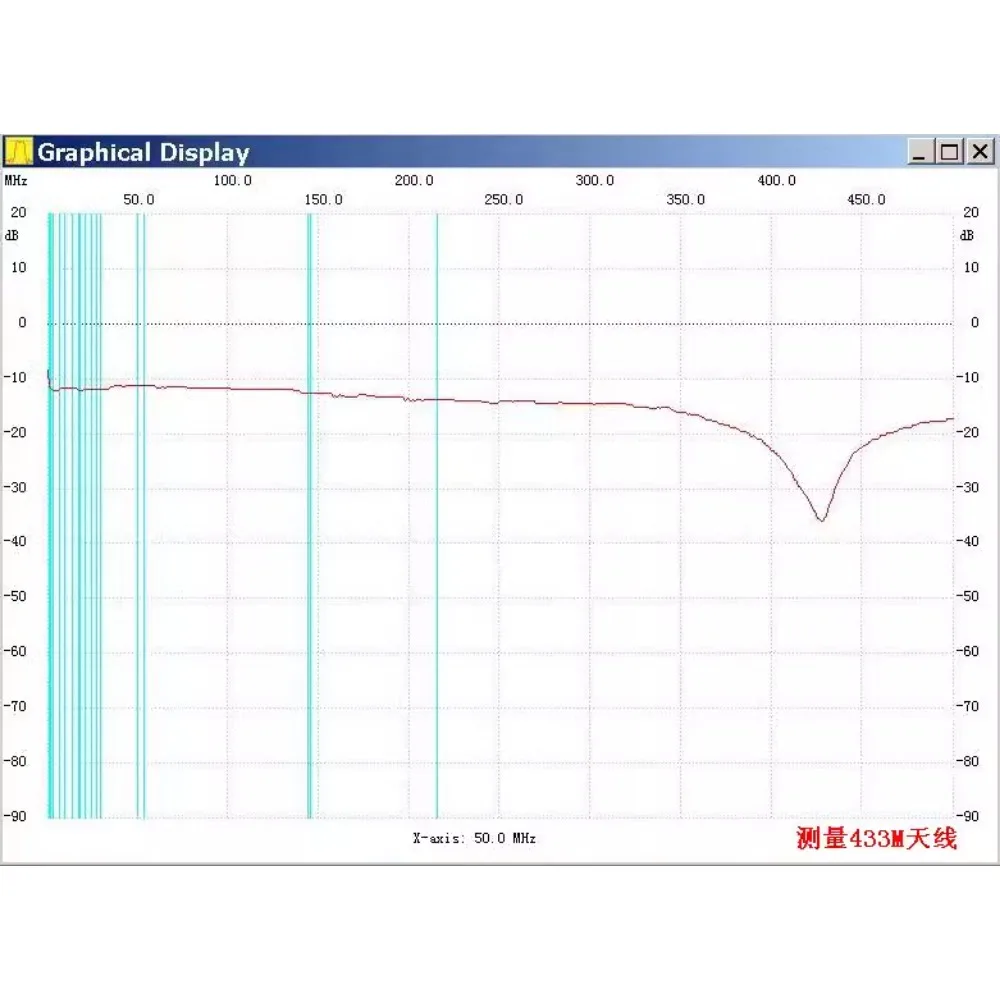The height and width of the screenshot is (1000, 1000).
Task: Click the '250.0' frequency axis label
Action: (504, 200)
